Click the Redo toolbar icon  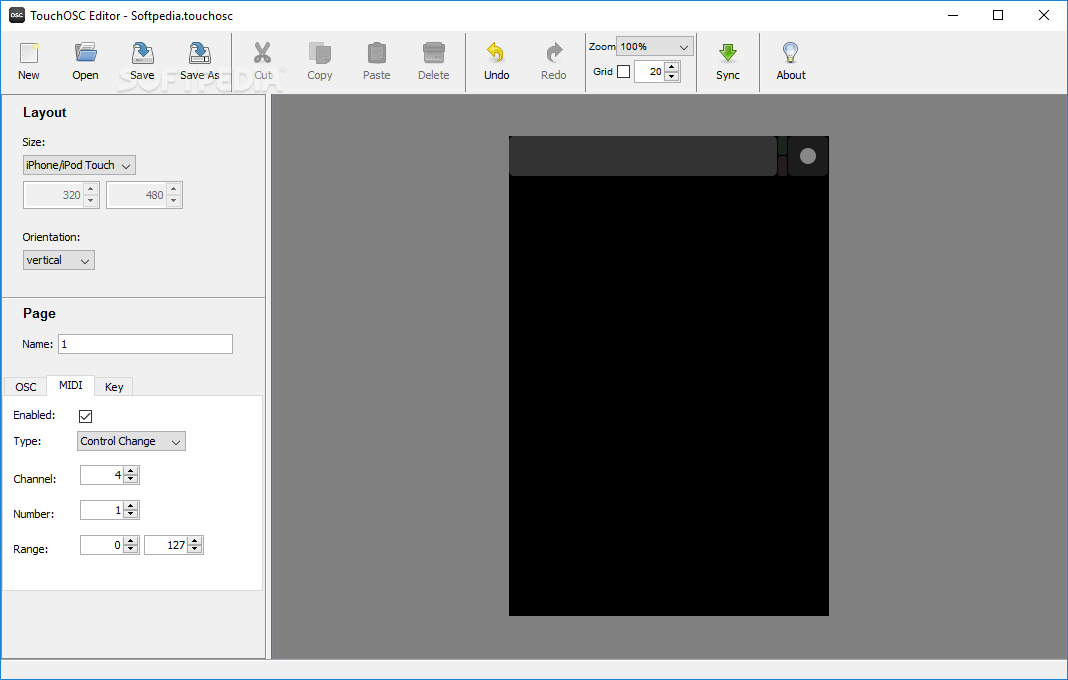(x=553, y=54)
